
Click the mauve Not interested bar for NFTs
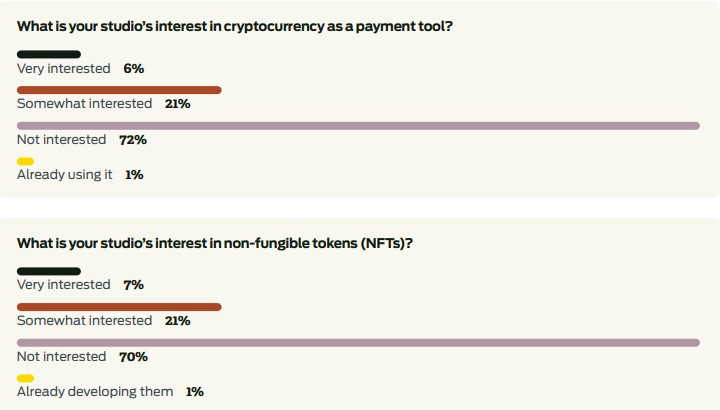[x=358, y=343]
